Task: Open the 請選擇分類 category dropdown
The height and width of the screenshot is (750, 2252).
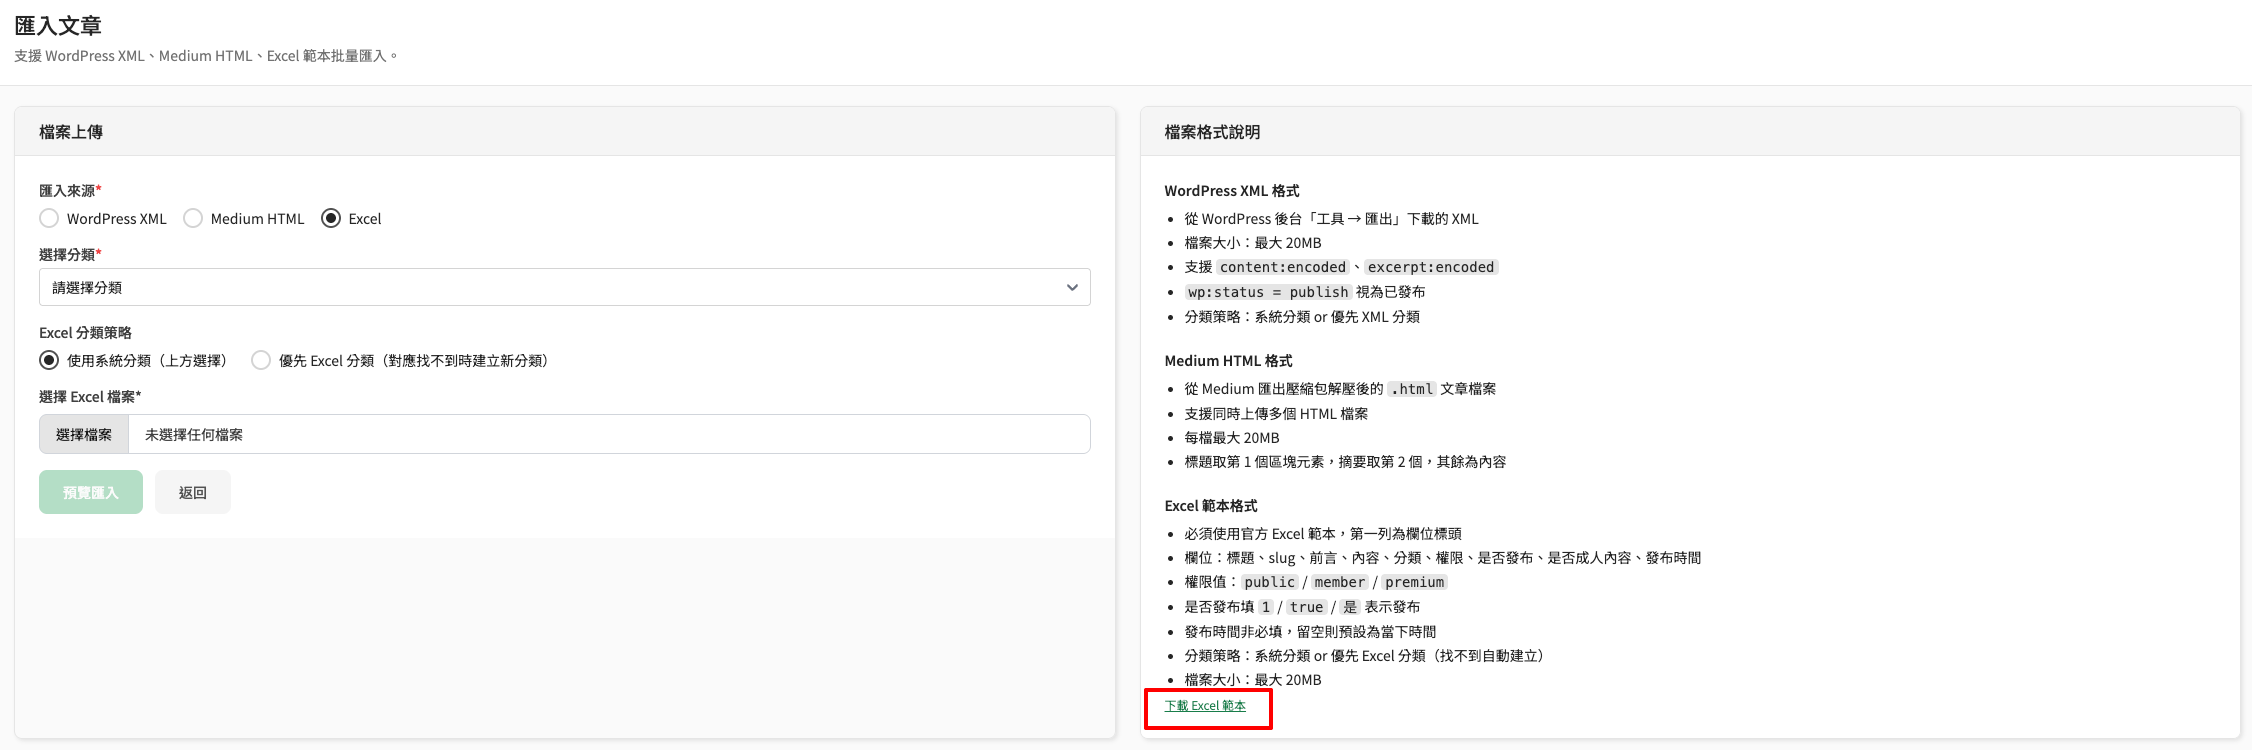Action: 565,287
